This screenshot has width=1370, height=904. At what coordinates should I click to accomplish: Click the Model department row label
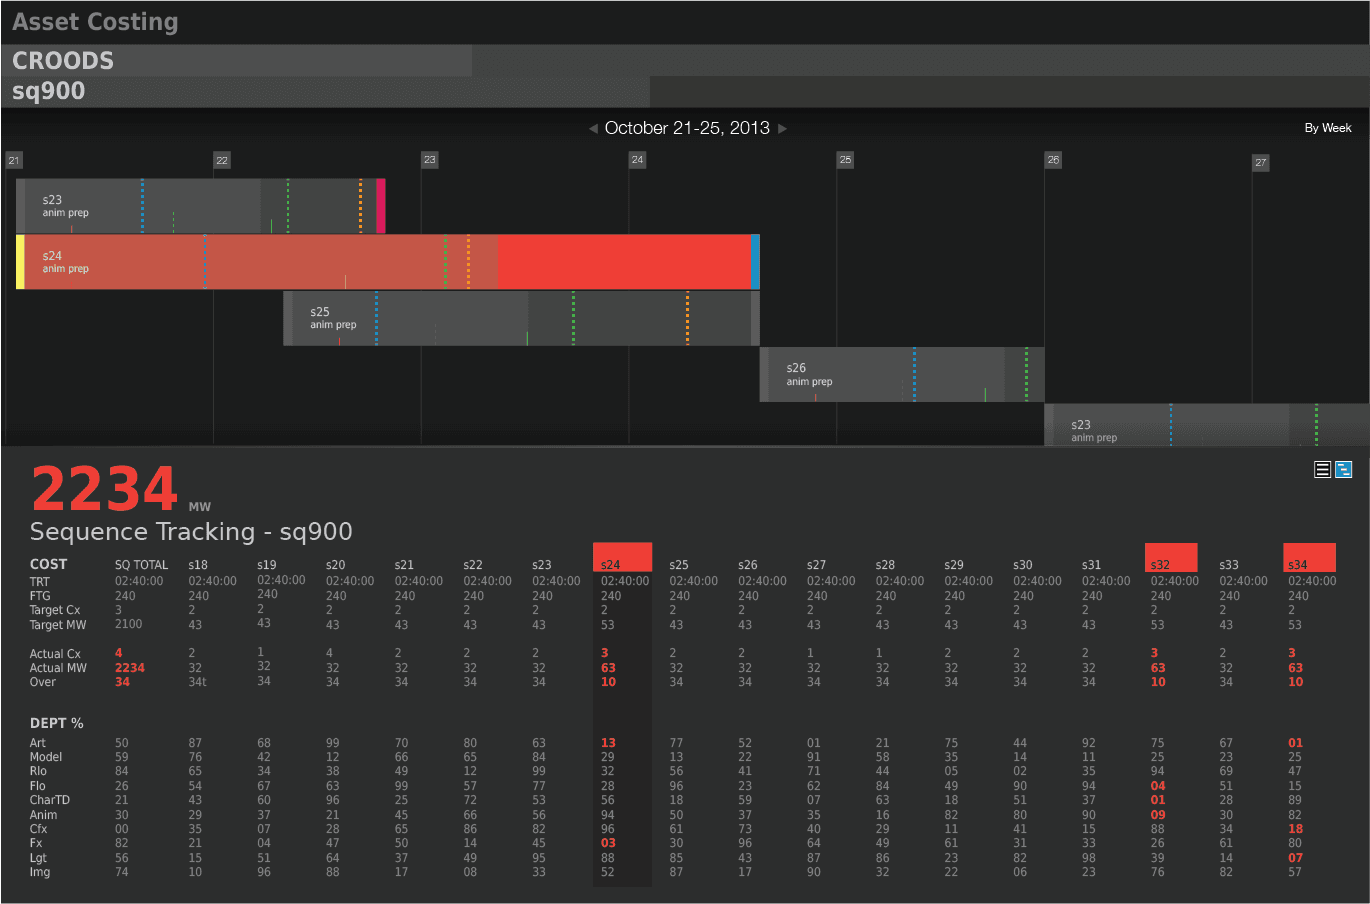point(46,757)
